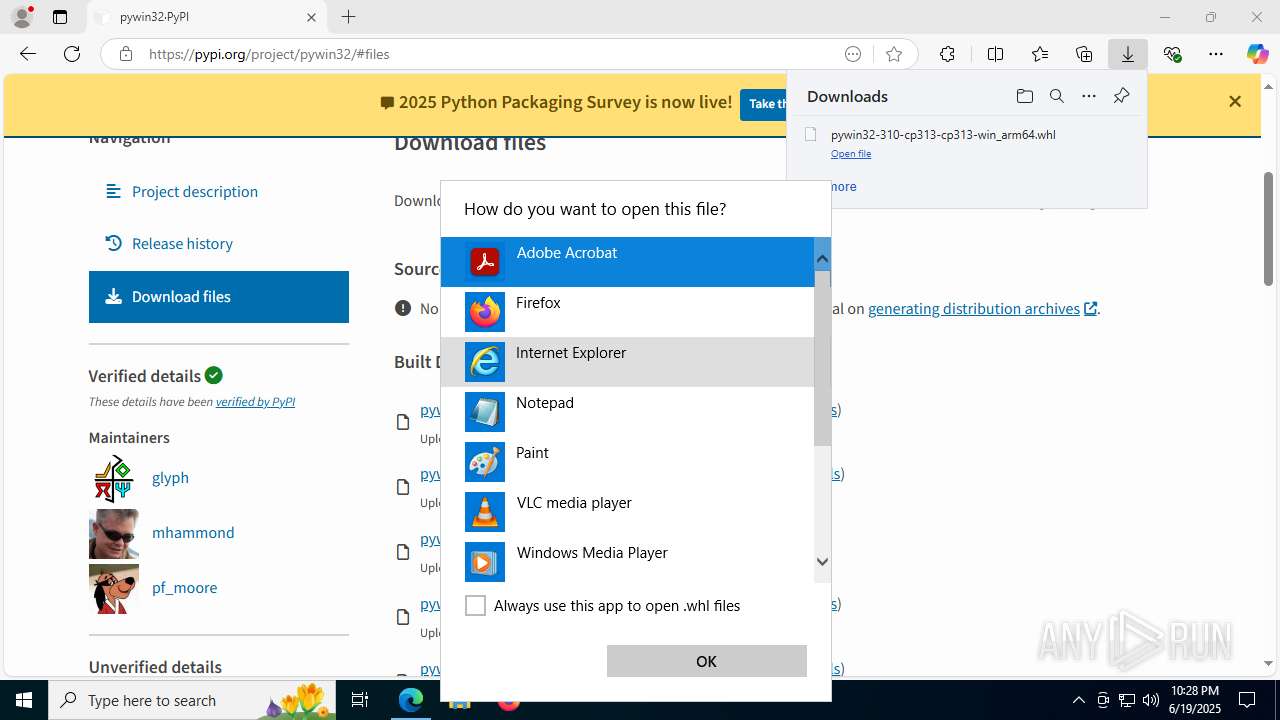1280x720 pixels.
Task: Choose Paint to open the file
Action: [628, 462]
